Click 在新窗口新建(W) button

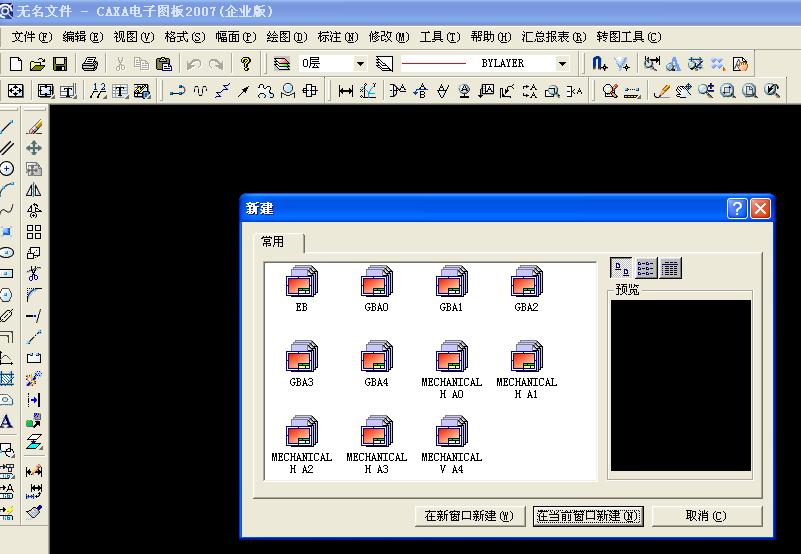pyautogui.click(x=469, y=516)
